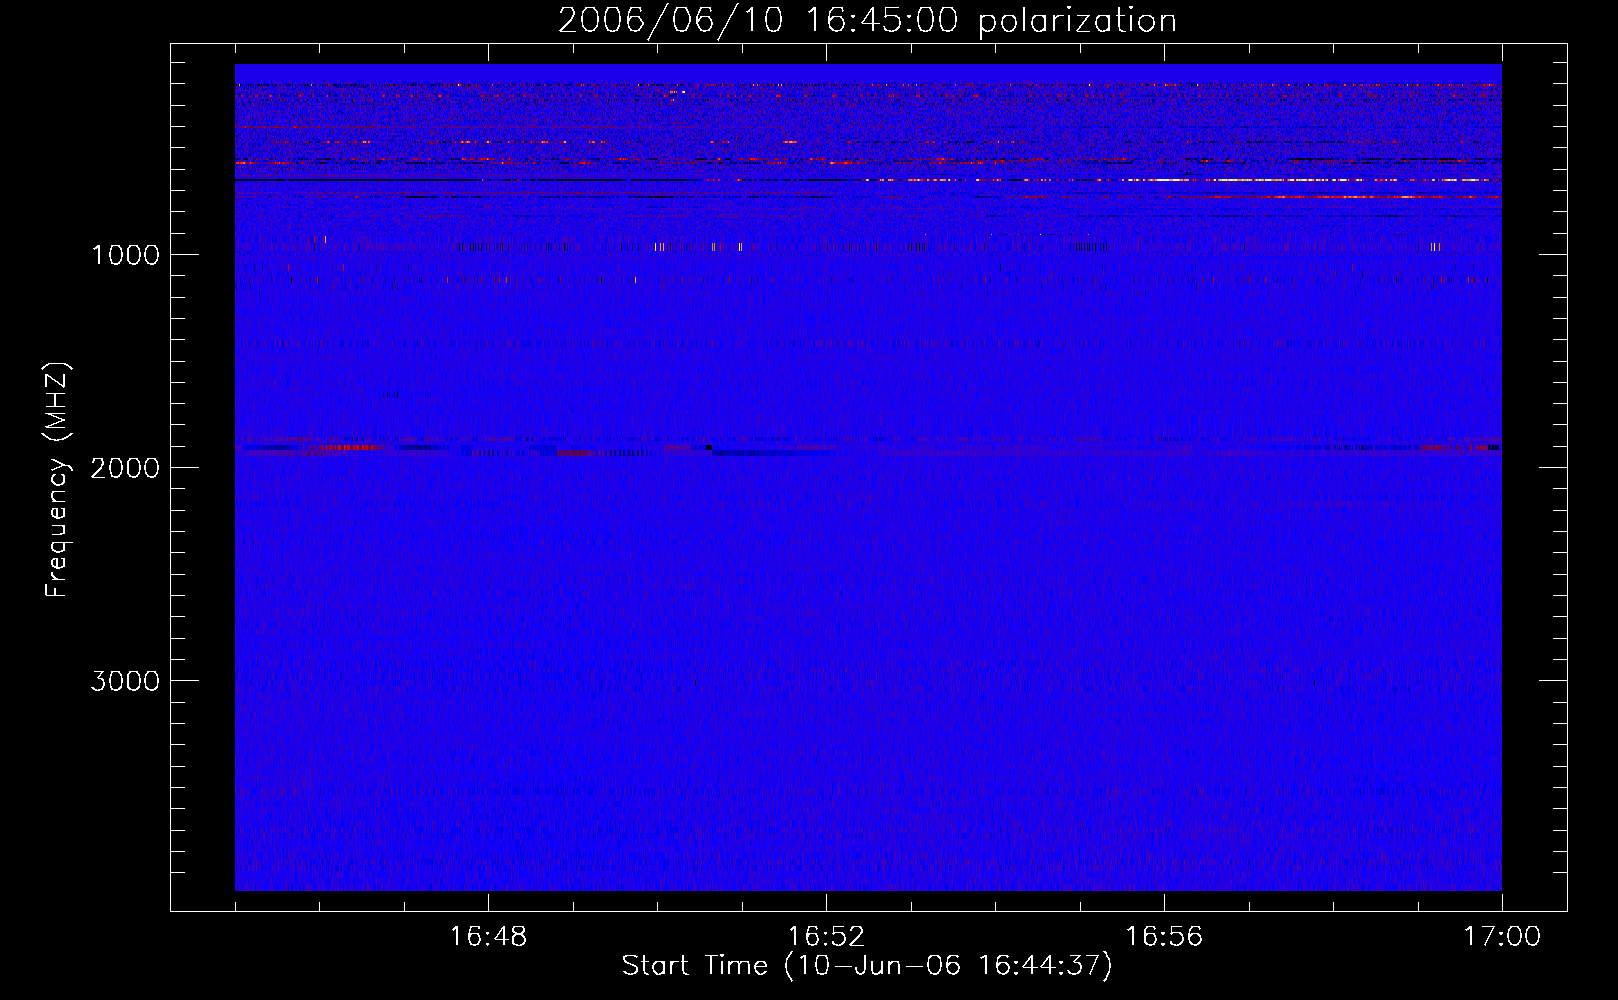1618x1000 pixels.
Task: Click the plot title '2006/06/10 16:45:00 polarization'
Action: [867, 21]
